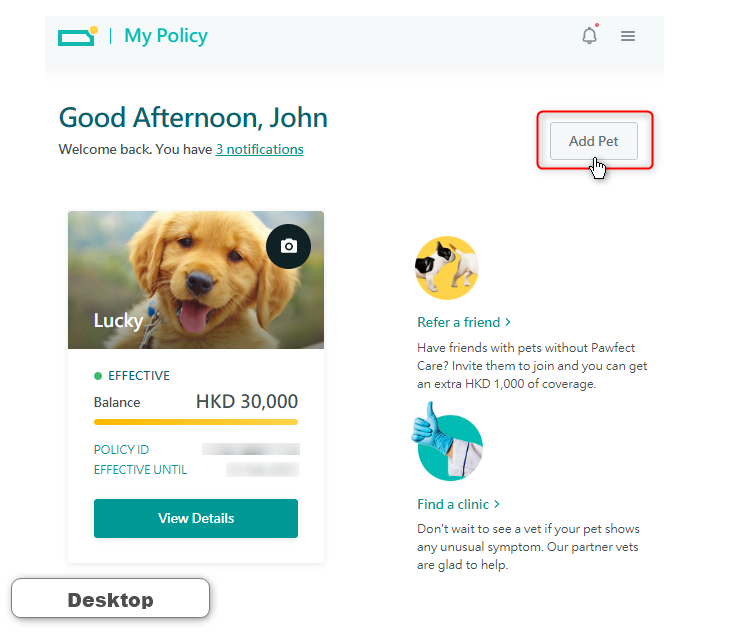
Task: Click the yellow Balance progress bar
Action: (196, 422)
